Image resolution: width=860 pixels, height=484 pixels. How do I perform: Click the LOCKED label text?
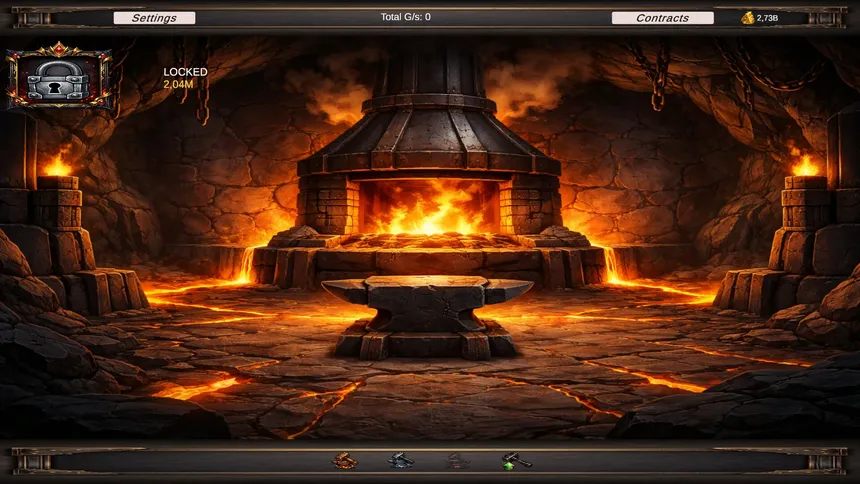coord(185,72)
